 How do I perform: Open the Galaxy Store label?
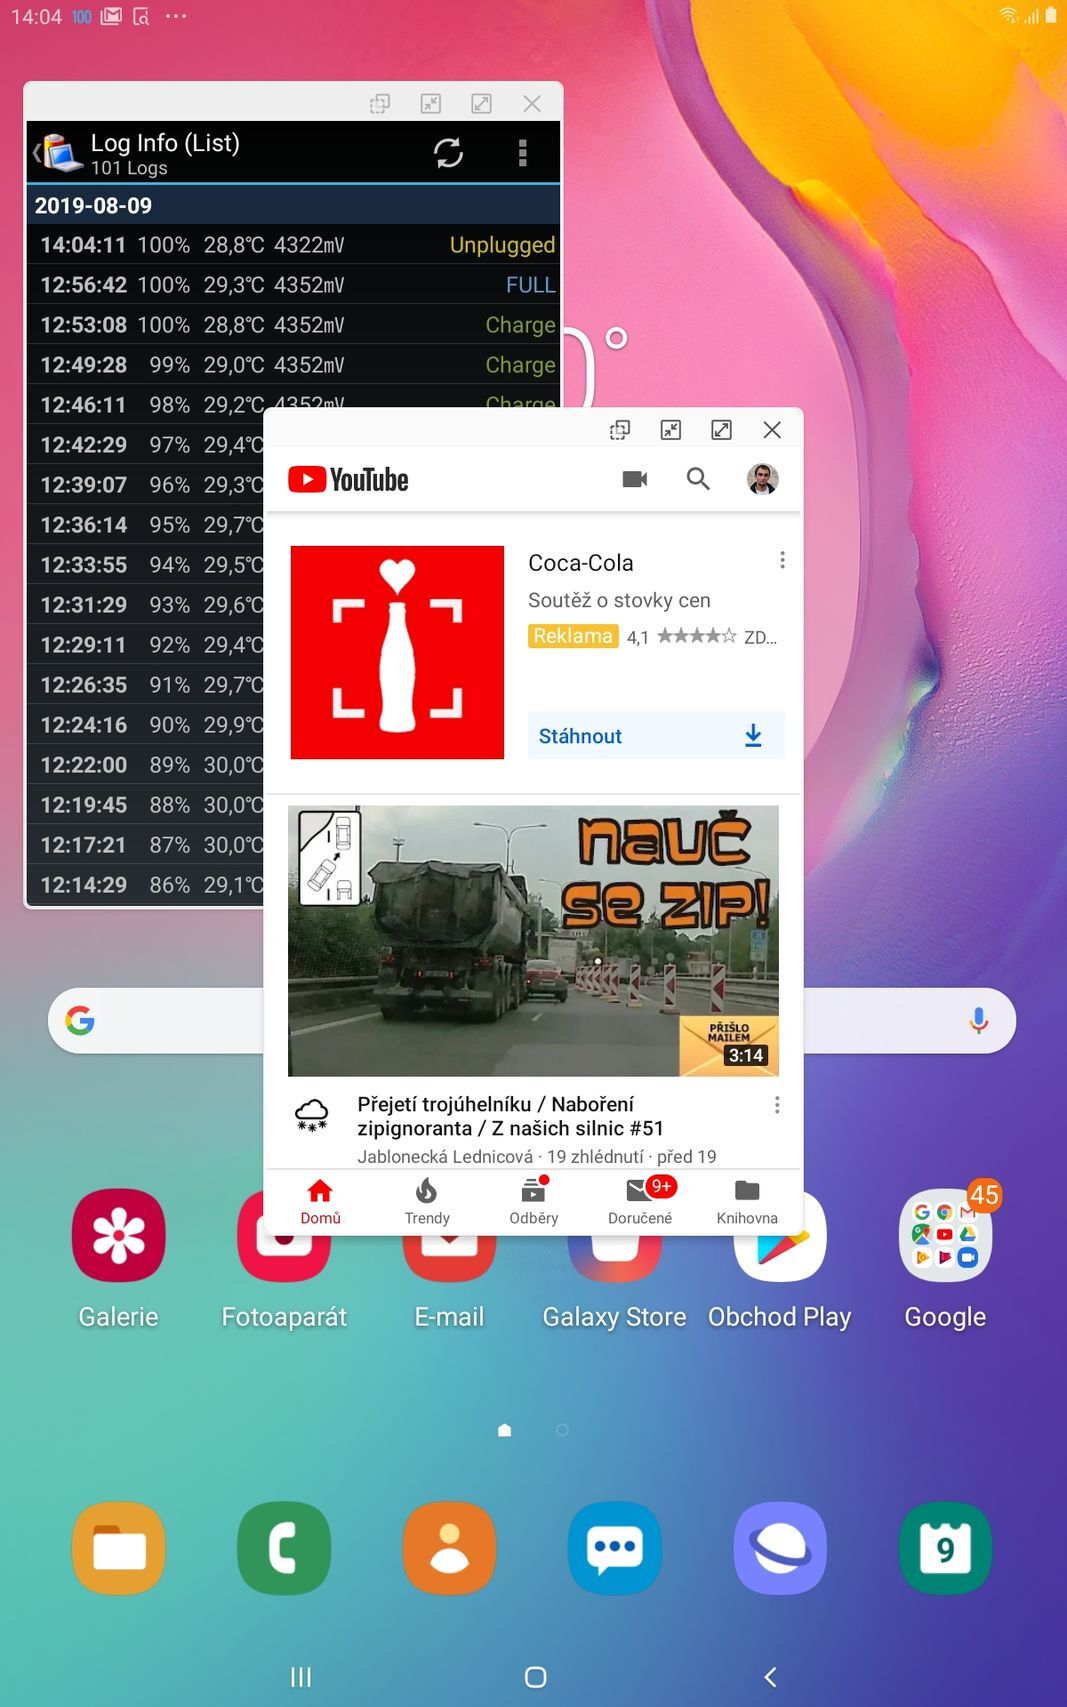(614, 1317)
